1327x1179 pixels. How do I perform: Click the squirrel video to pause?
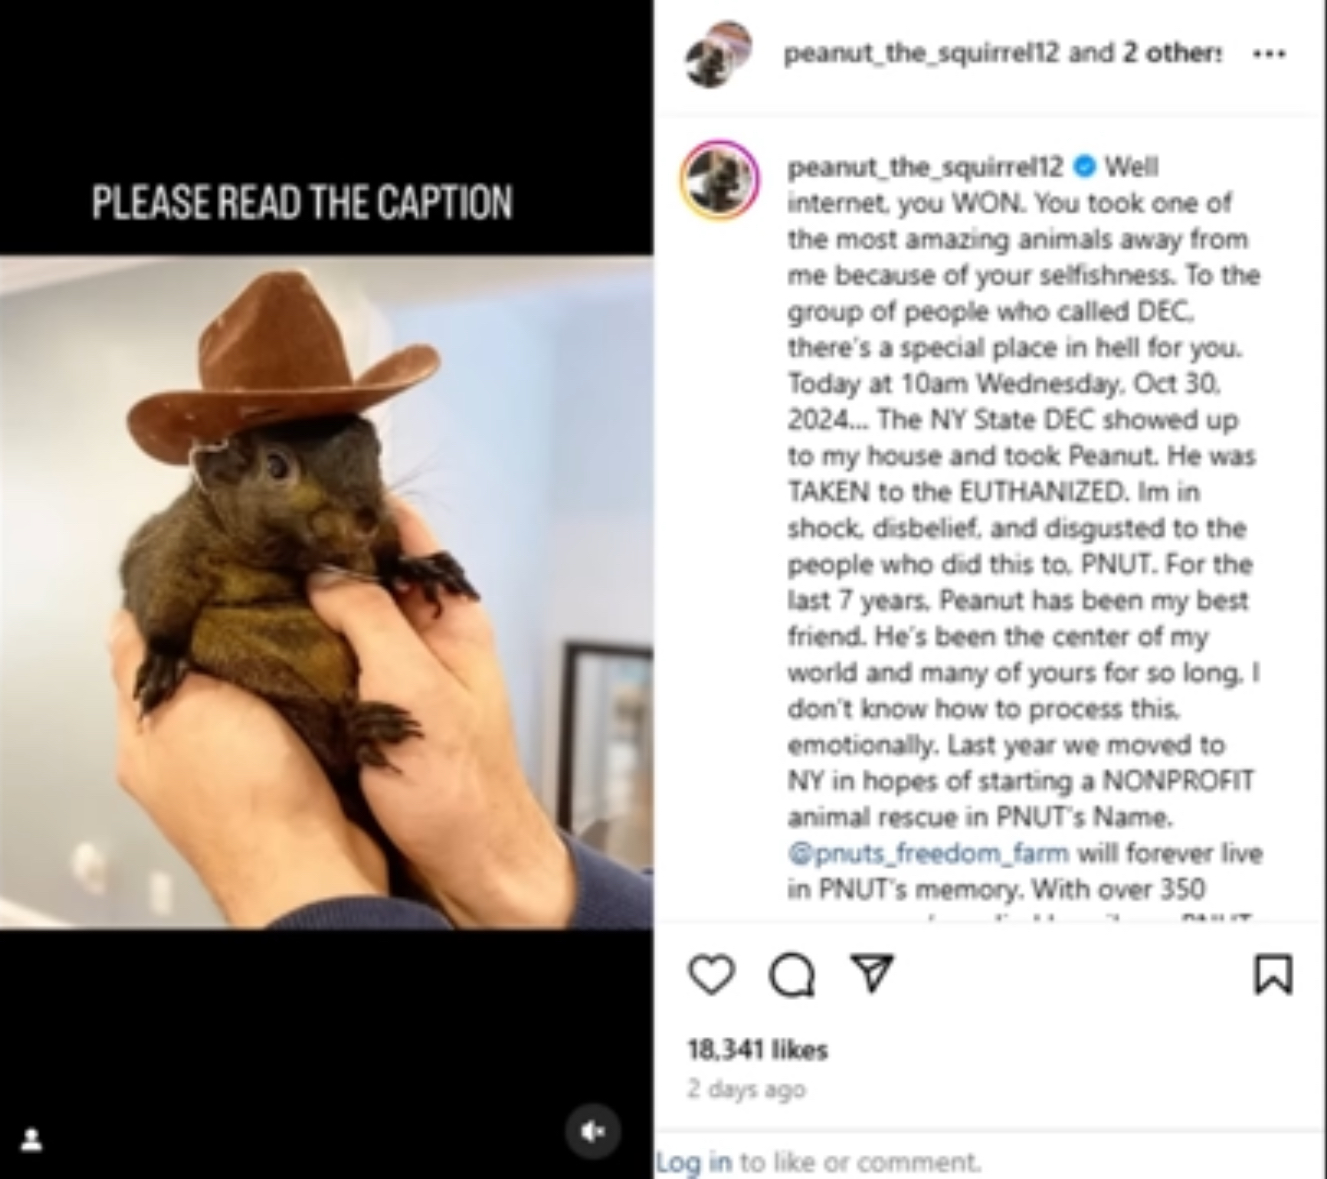coord(326,592)
